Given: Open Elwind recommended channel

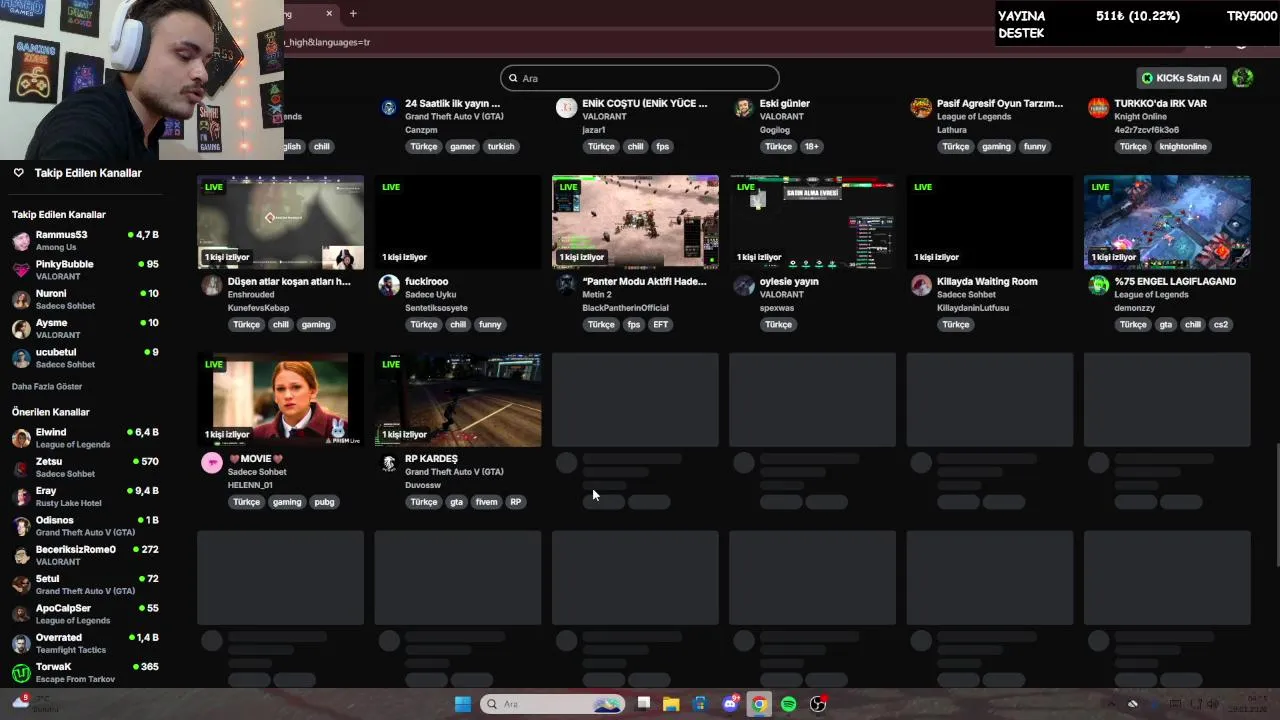Looking at the screenshot, I should 85,438.
